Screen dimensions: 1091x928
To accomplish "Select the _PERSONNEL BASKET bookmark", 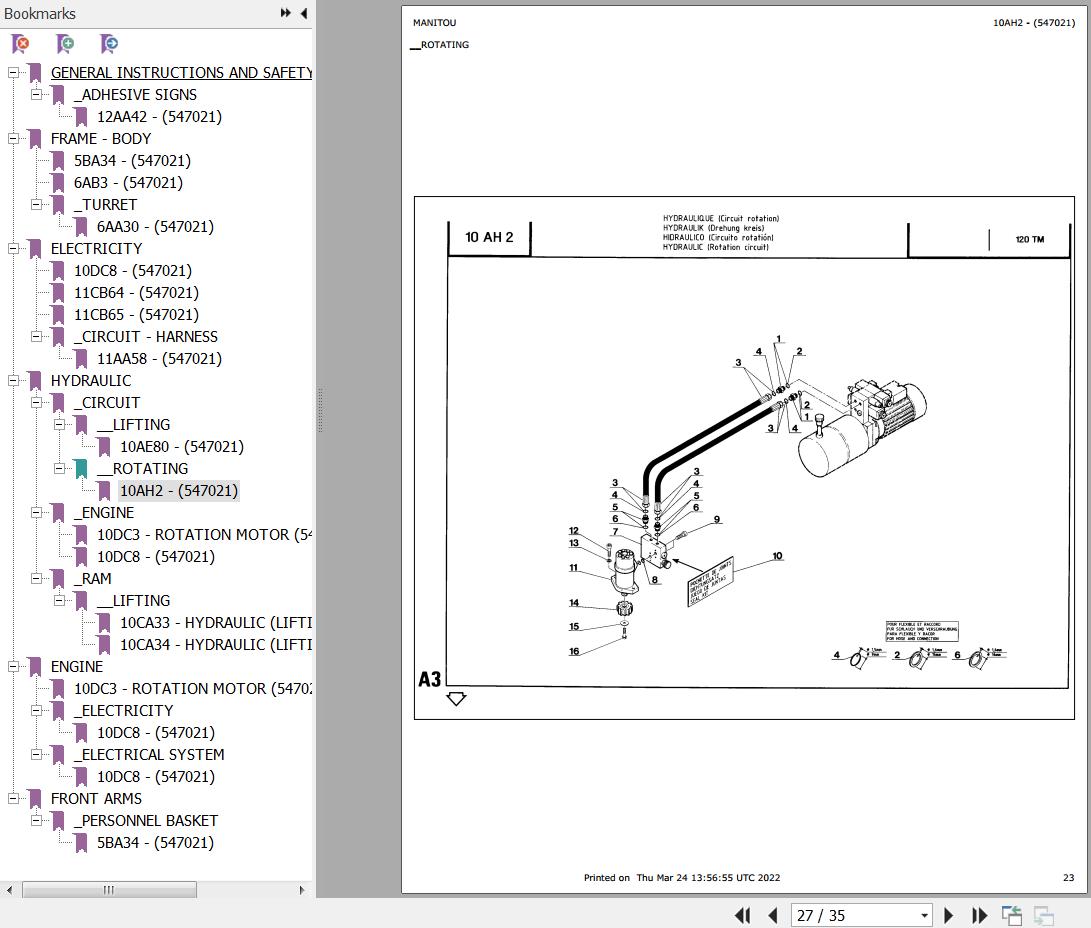I will [145, 820].
